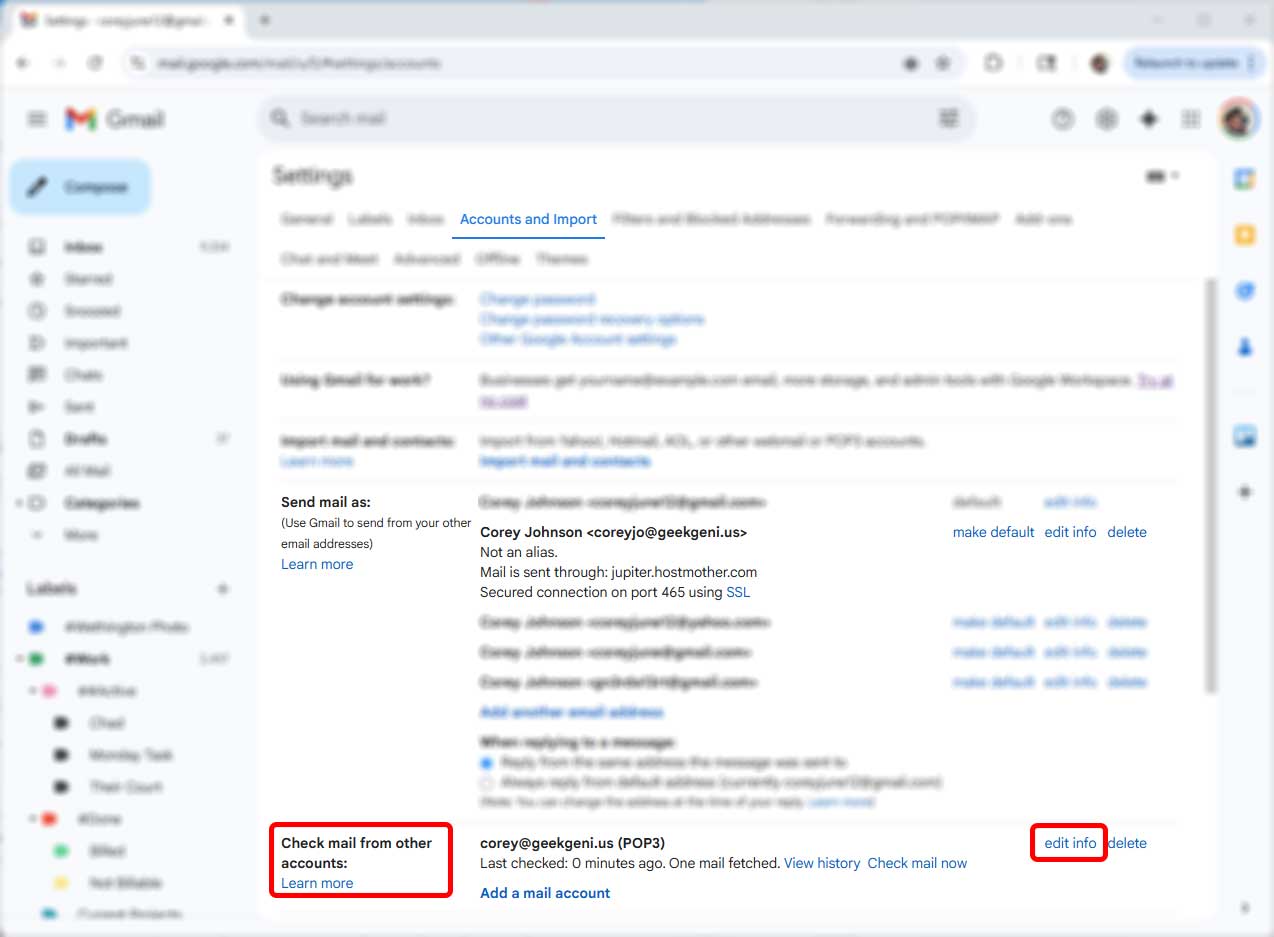Viewport: 1274px width, 937px height.
Task: Click the magnifier icon in search bar
Action: click(280, 118)
